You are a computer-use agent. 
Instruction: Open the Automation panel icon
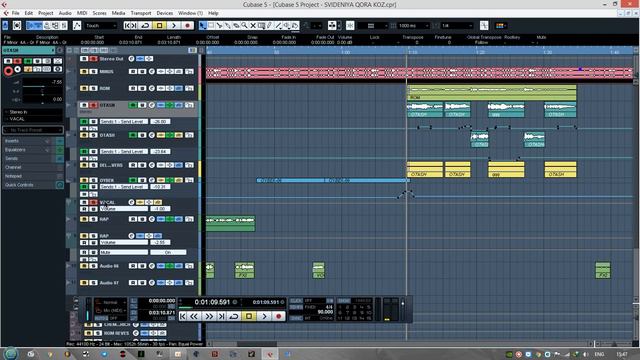pos(77,25)
